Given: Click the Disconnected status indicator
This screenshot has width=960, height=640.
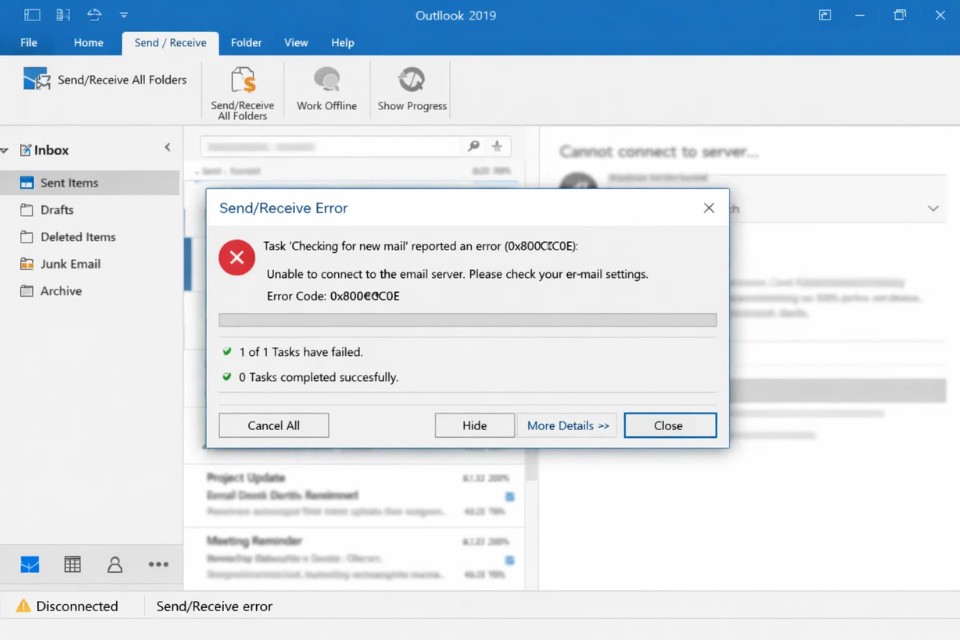Looking at the screenshot, I should 70,605.
